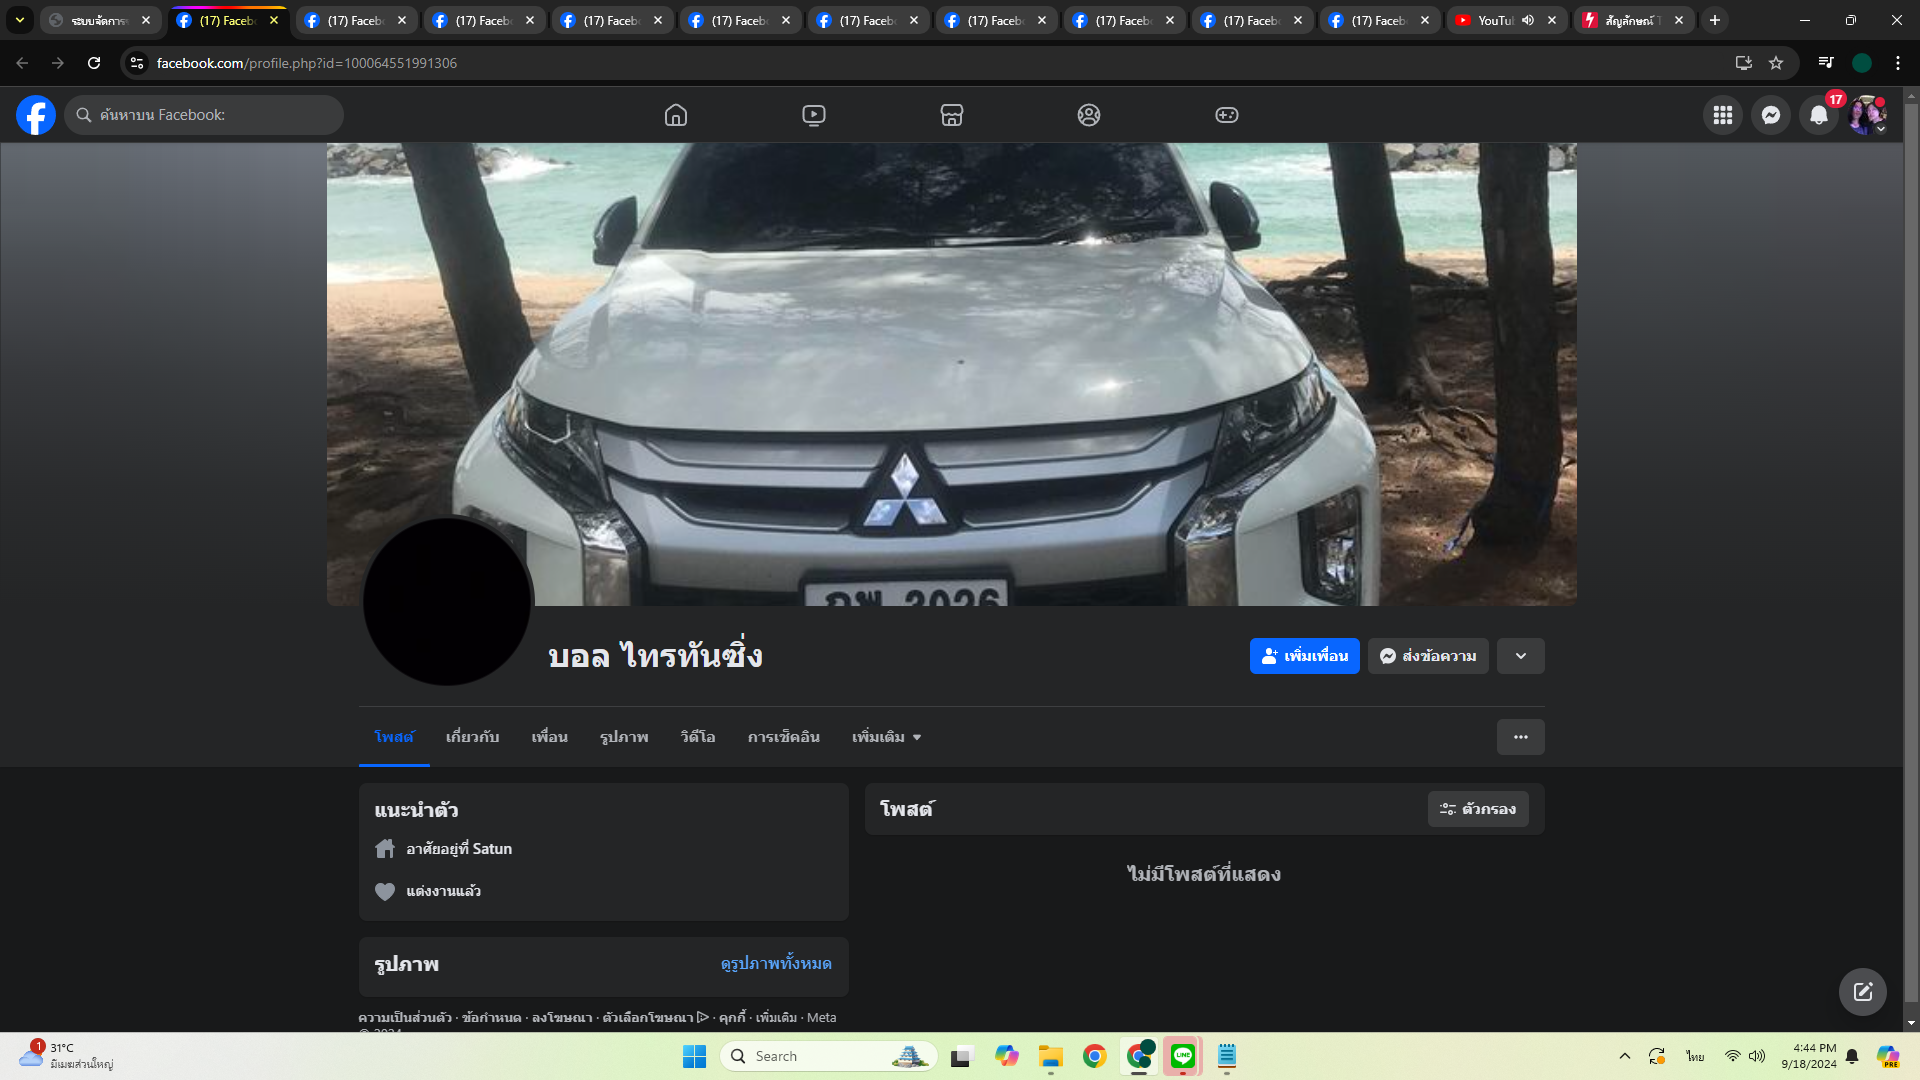
Task: Open the Facebook Watch video icon
Action: click(814, 115)
